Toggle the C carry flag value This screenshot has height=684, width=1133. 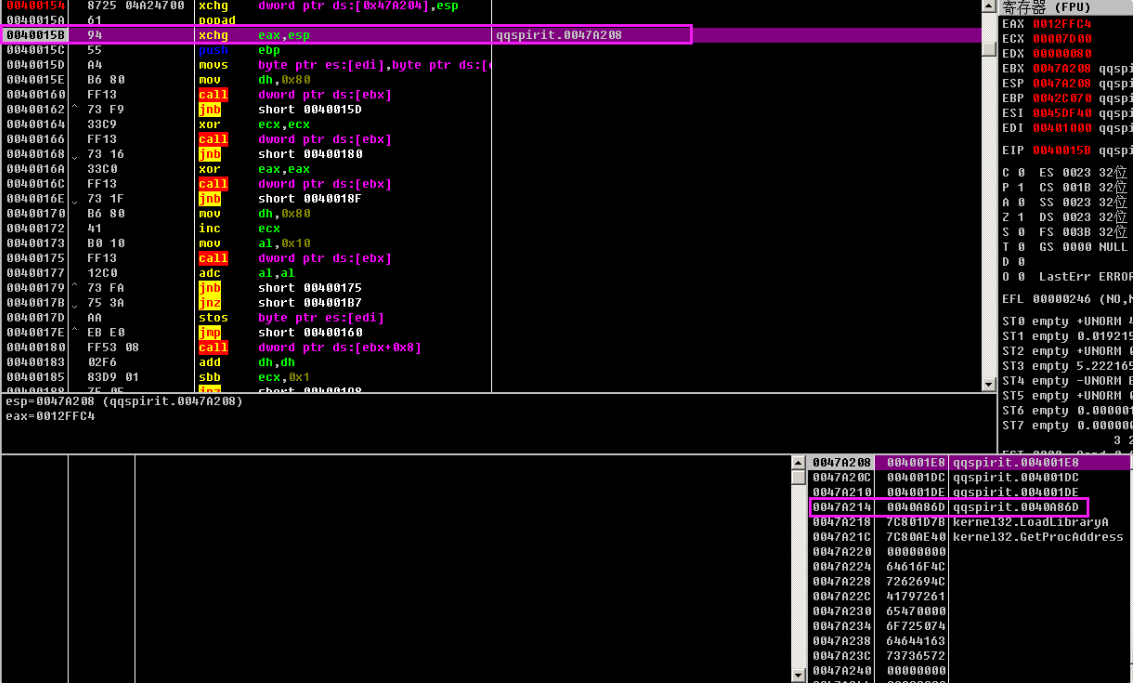pos(1019,172)
